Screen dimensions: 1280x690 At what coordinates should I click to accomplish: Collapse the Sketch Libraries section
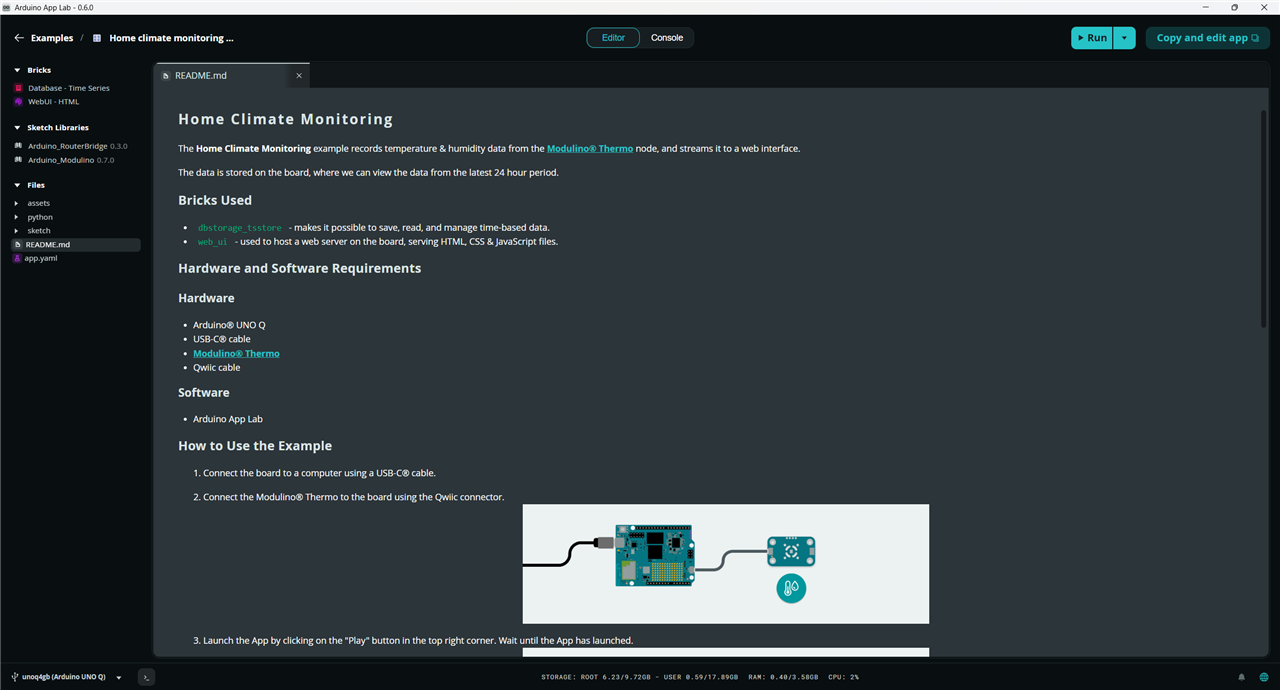click(x=17, y=128)
